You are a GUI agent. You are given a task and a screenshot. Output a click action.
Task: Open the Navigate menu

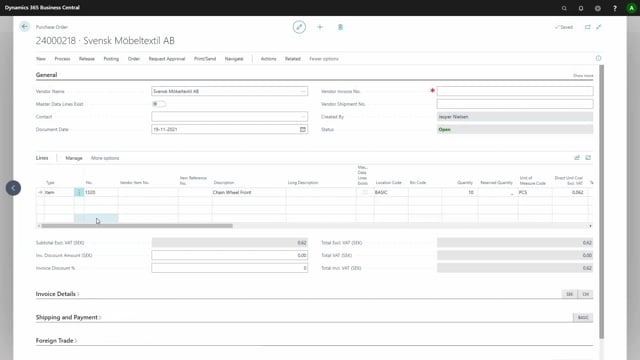point(234,59)
